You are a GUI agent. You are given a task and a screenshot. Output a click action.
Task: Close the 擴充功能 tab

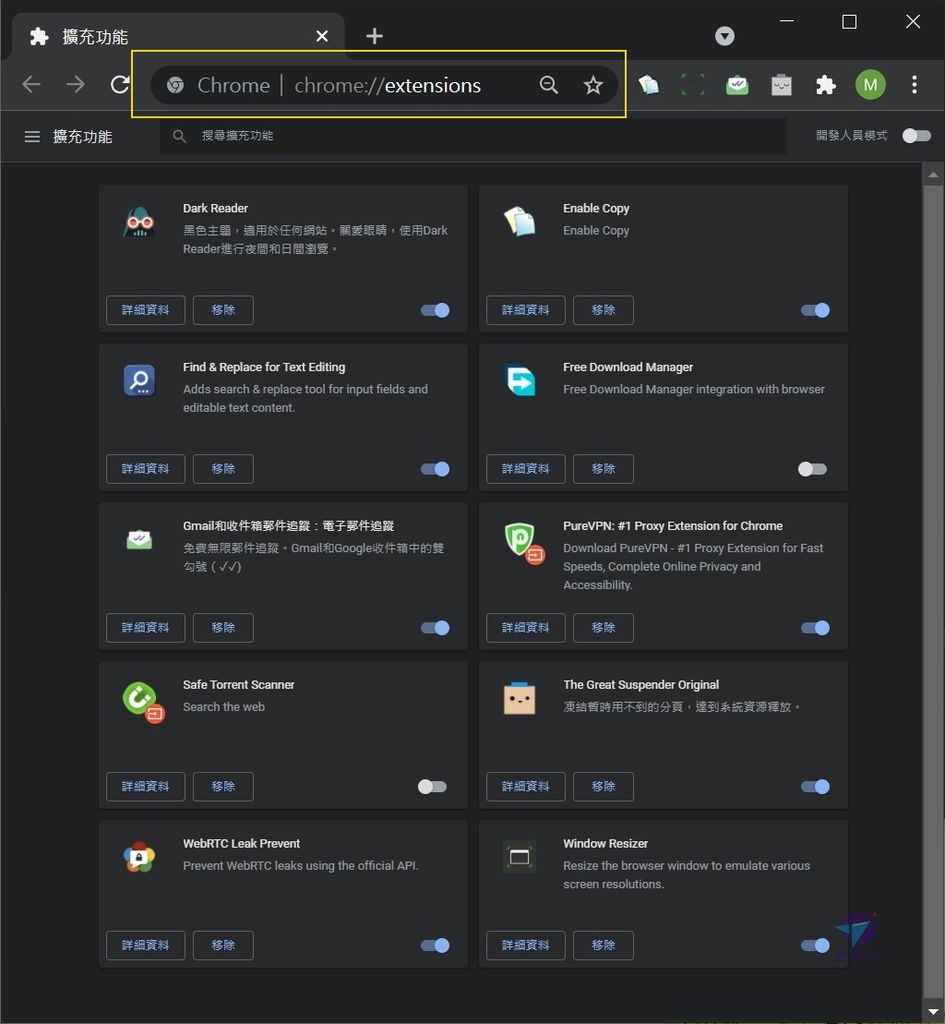322,37
